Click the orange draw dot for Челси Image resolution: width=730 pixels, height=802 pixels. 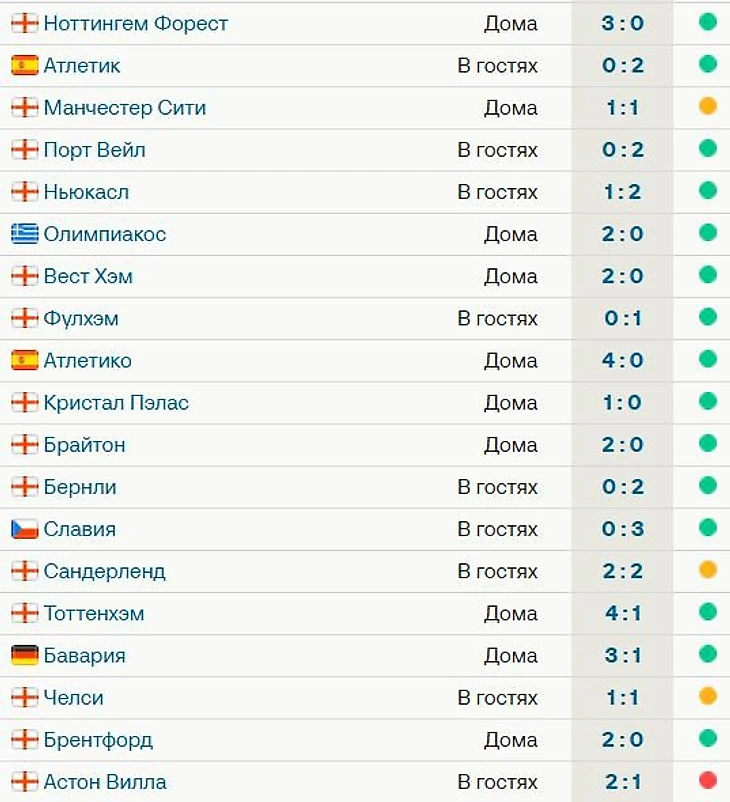click(708, 696)
